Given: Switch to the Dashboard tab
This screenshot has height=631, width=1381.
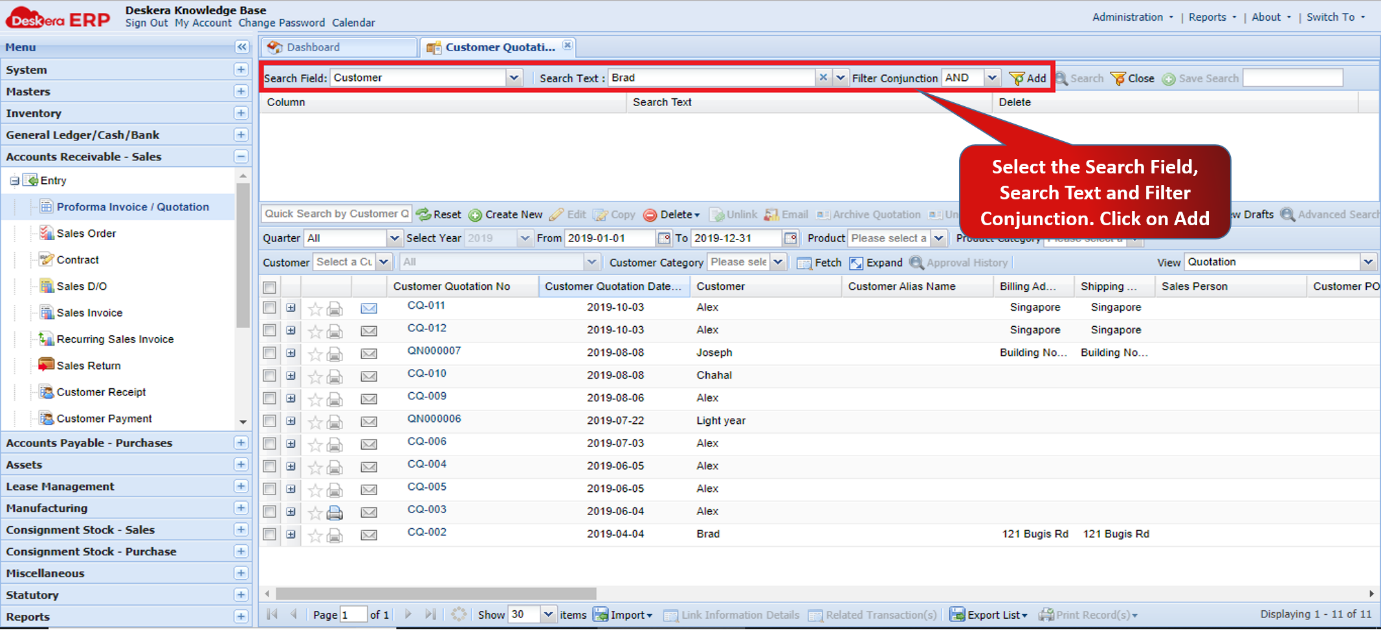Looking at the screenshot, I should point(338,47).
